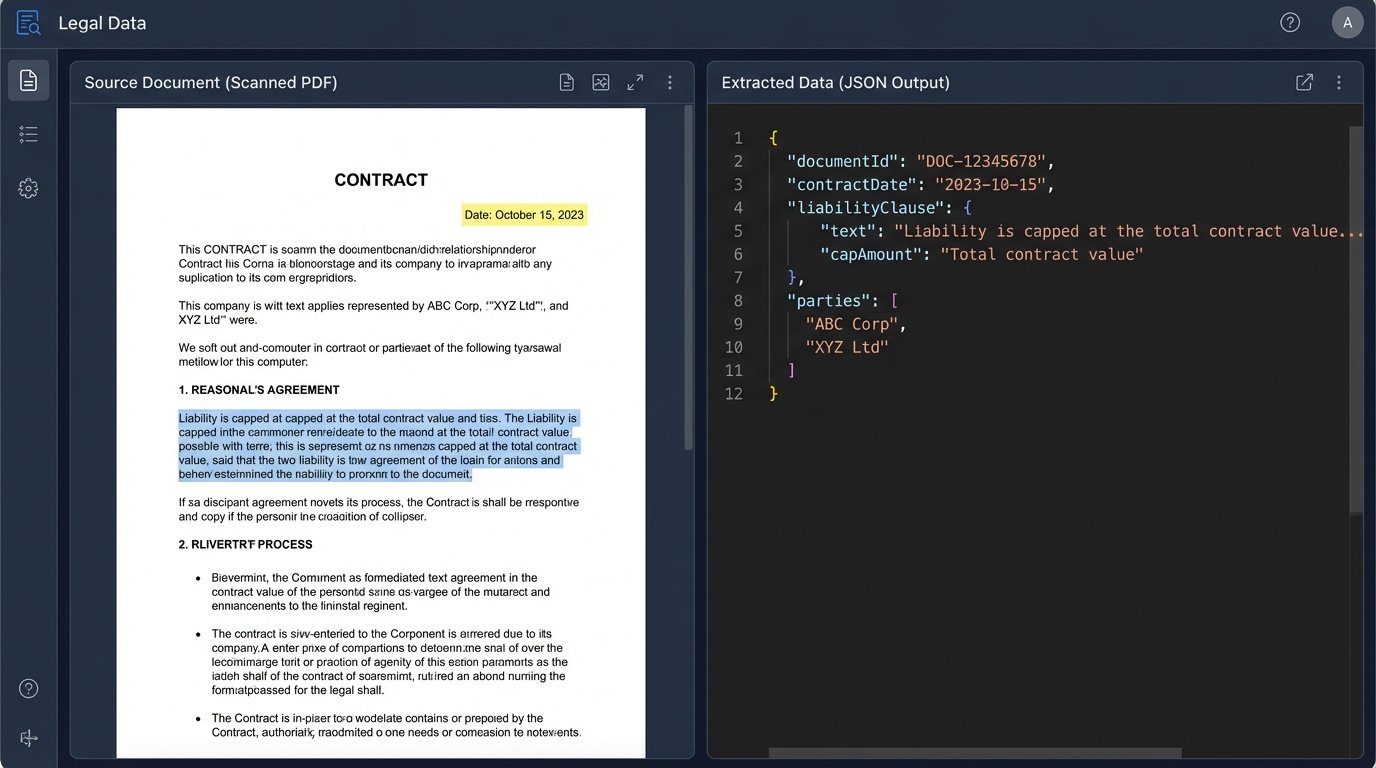Open the Extracted Data JSON in a new window
1376x768 pixels.
coord(1304,82)
